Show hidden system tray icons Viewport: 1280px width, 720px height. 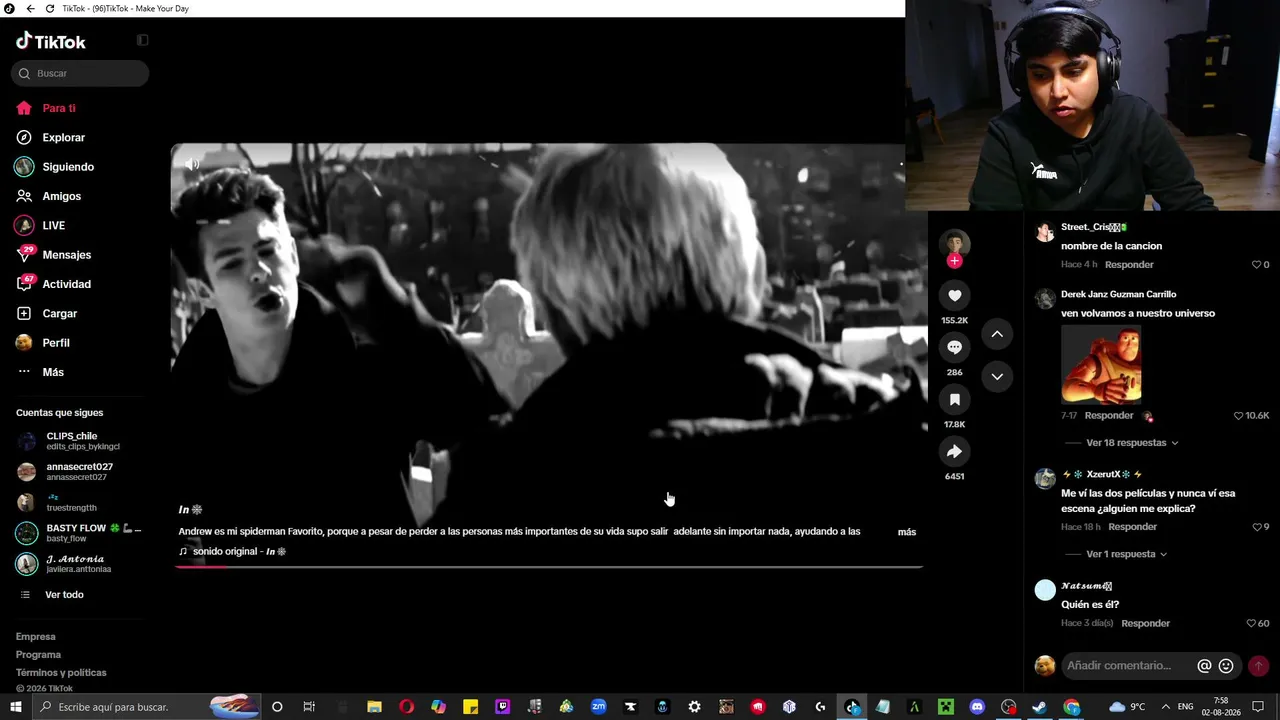click(1164, 707)
